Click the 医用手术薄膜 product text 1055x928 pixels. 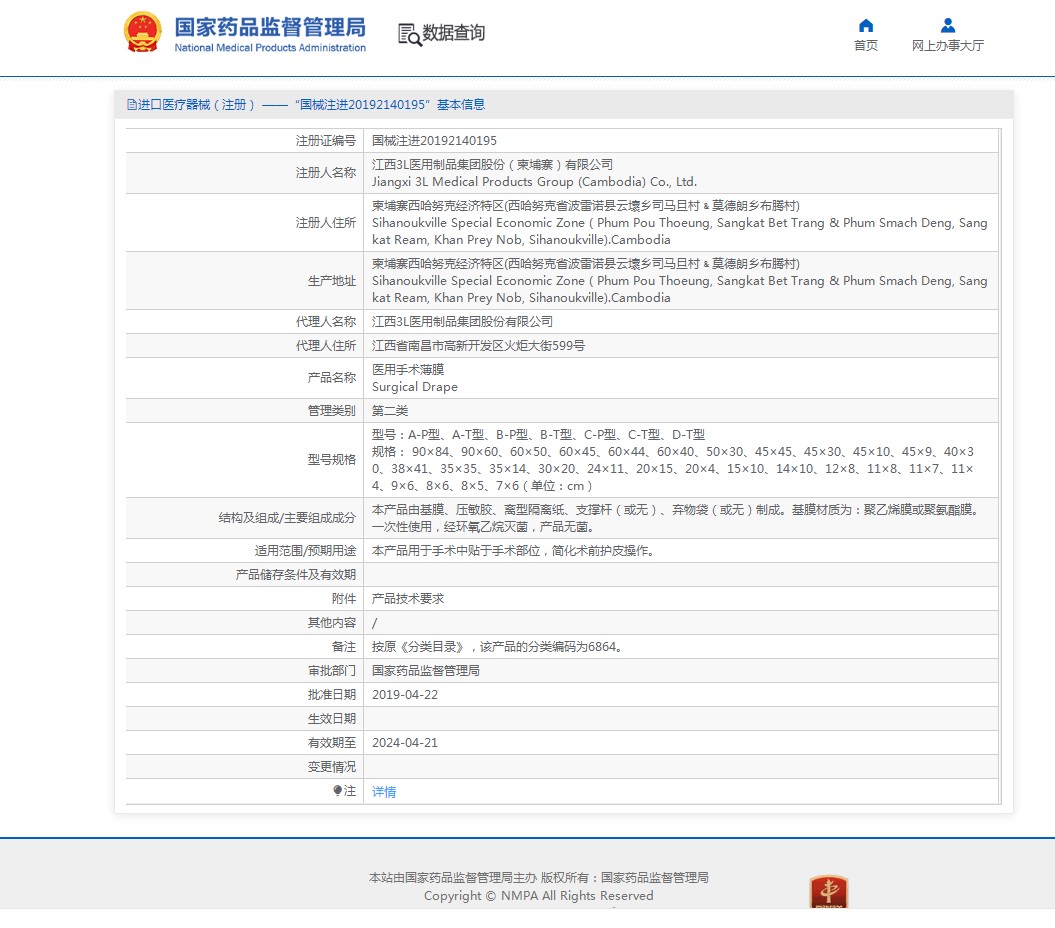[x=408, y=369]
